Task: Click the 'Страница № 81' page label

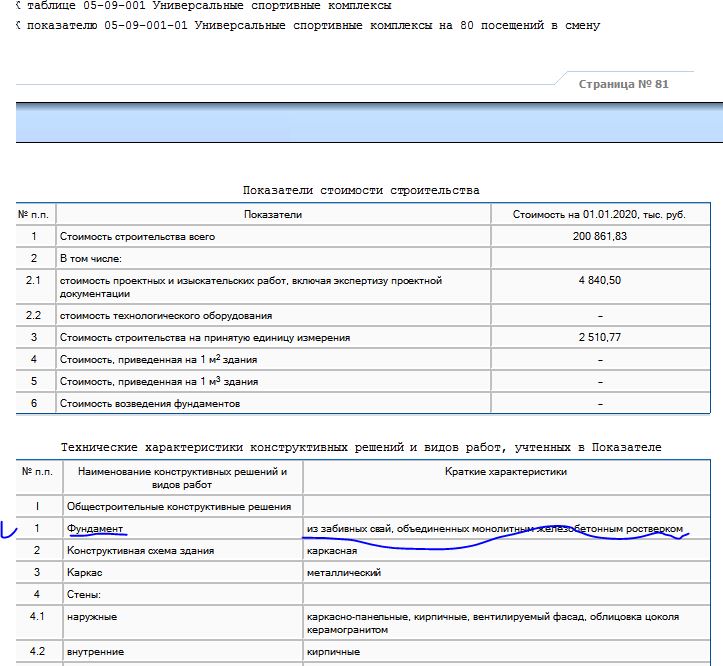Action: pyautogui.click(x=623, y=84)
